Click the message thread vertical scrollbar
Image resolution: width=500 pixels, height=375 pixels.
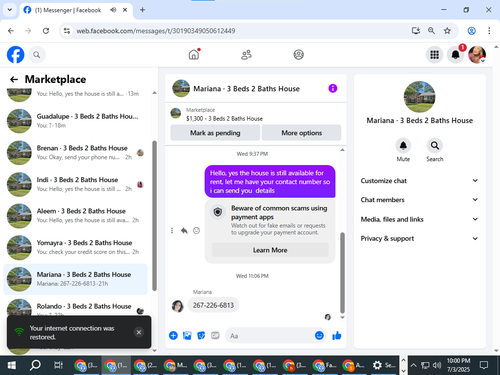click(x=342, y=272)
